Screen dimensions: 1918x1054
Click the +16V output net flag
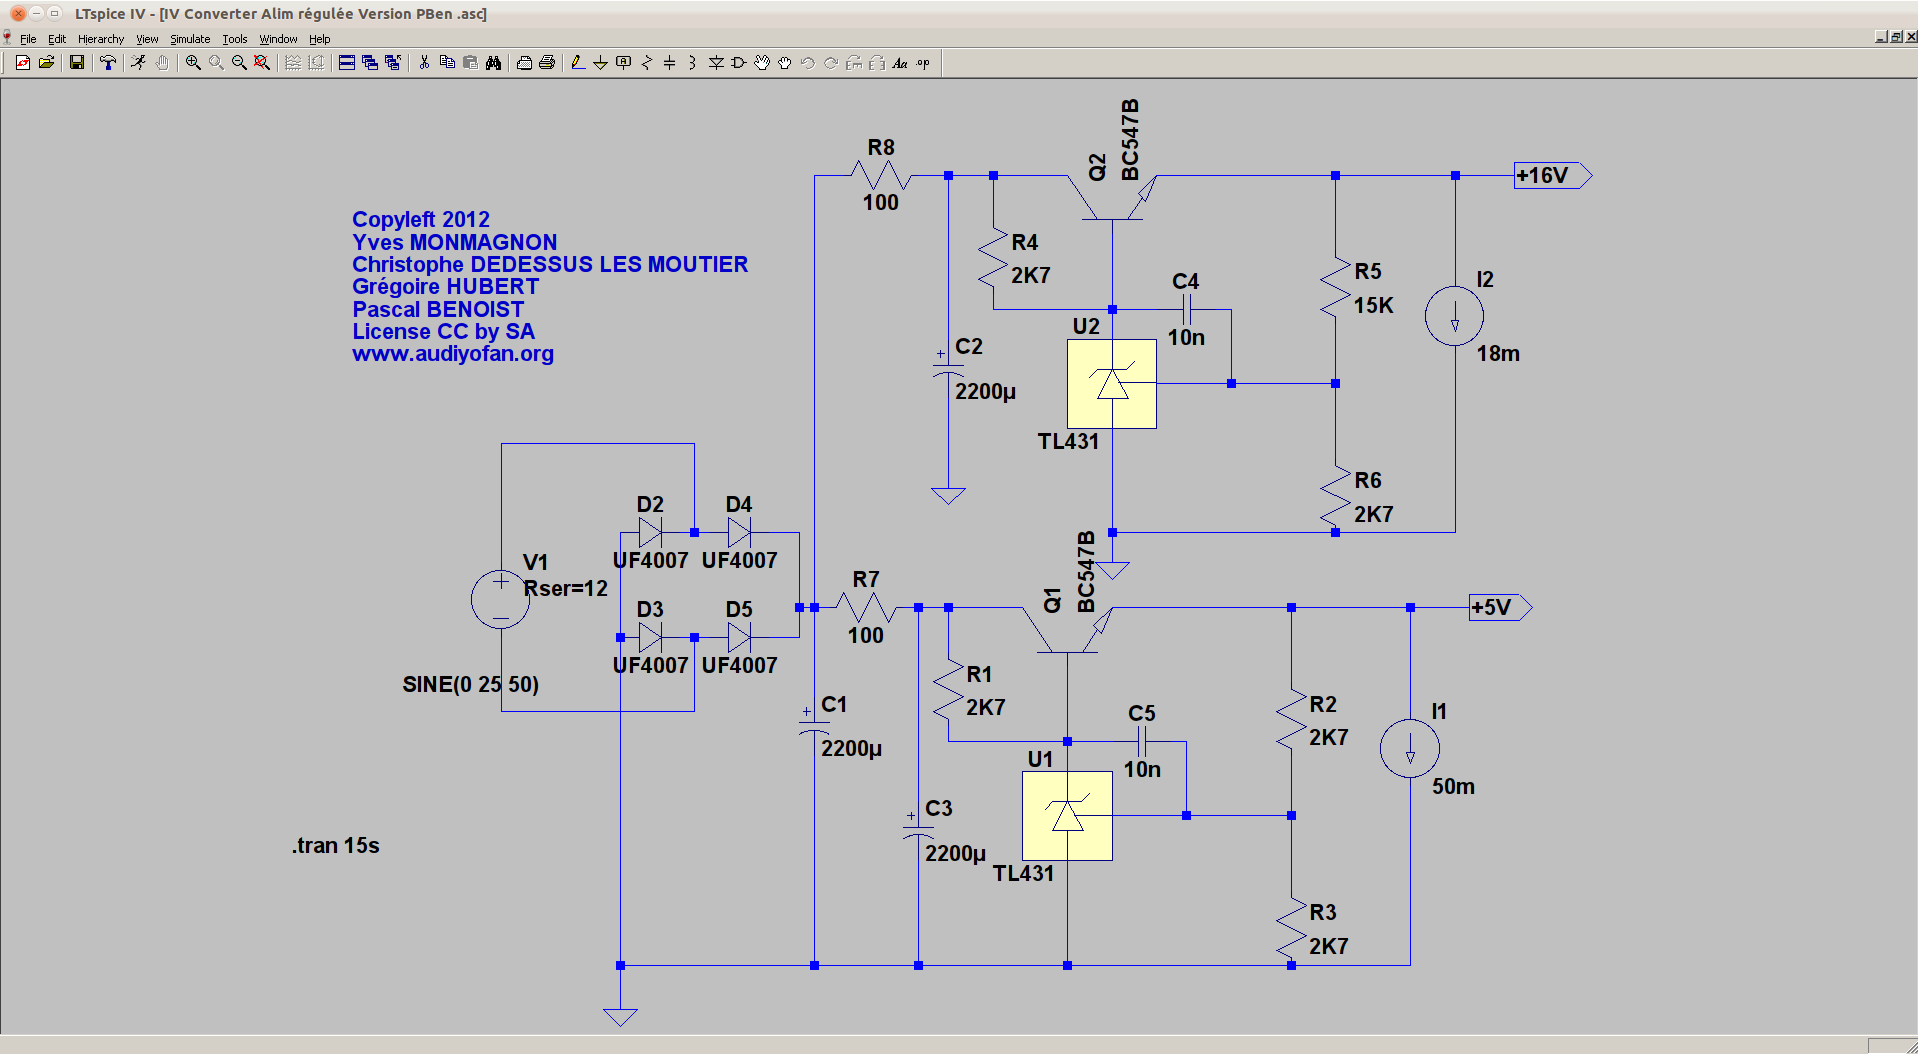(x=1552, y=175)
